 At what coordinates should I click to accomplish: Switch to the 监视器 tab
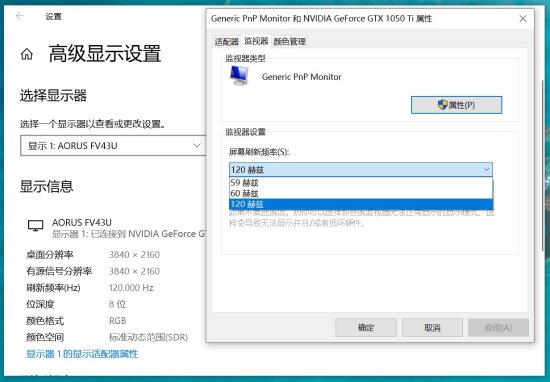tap(256, 41)
